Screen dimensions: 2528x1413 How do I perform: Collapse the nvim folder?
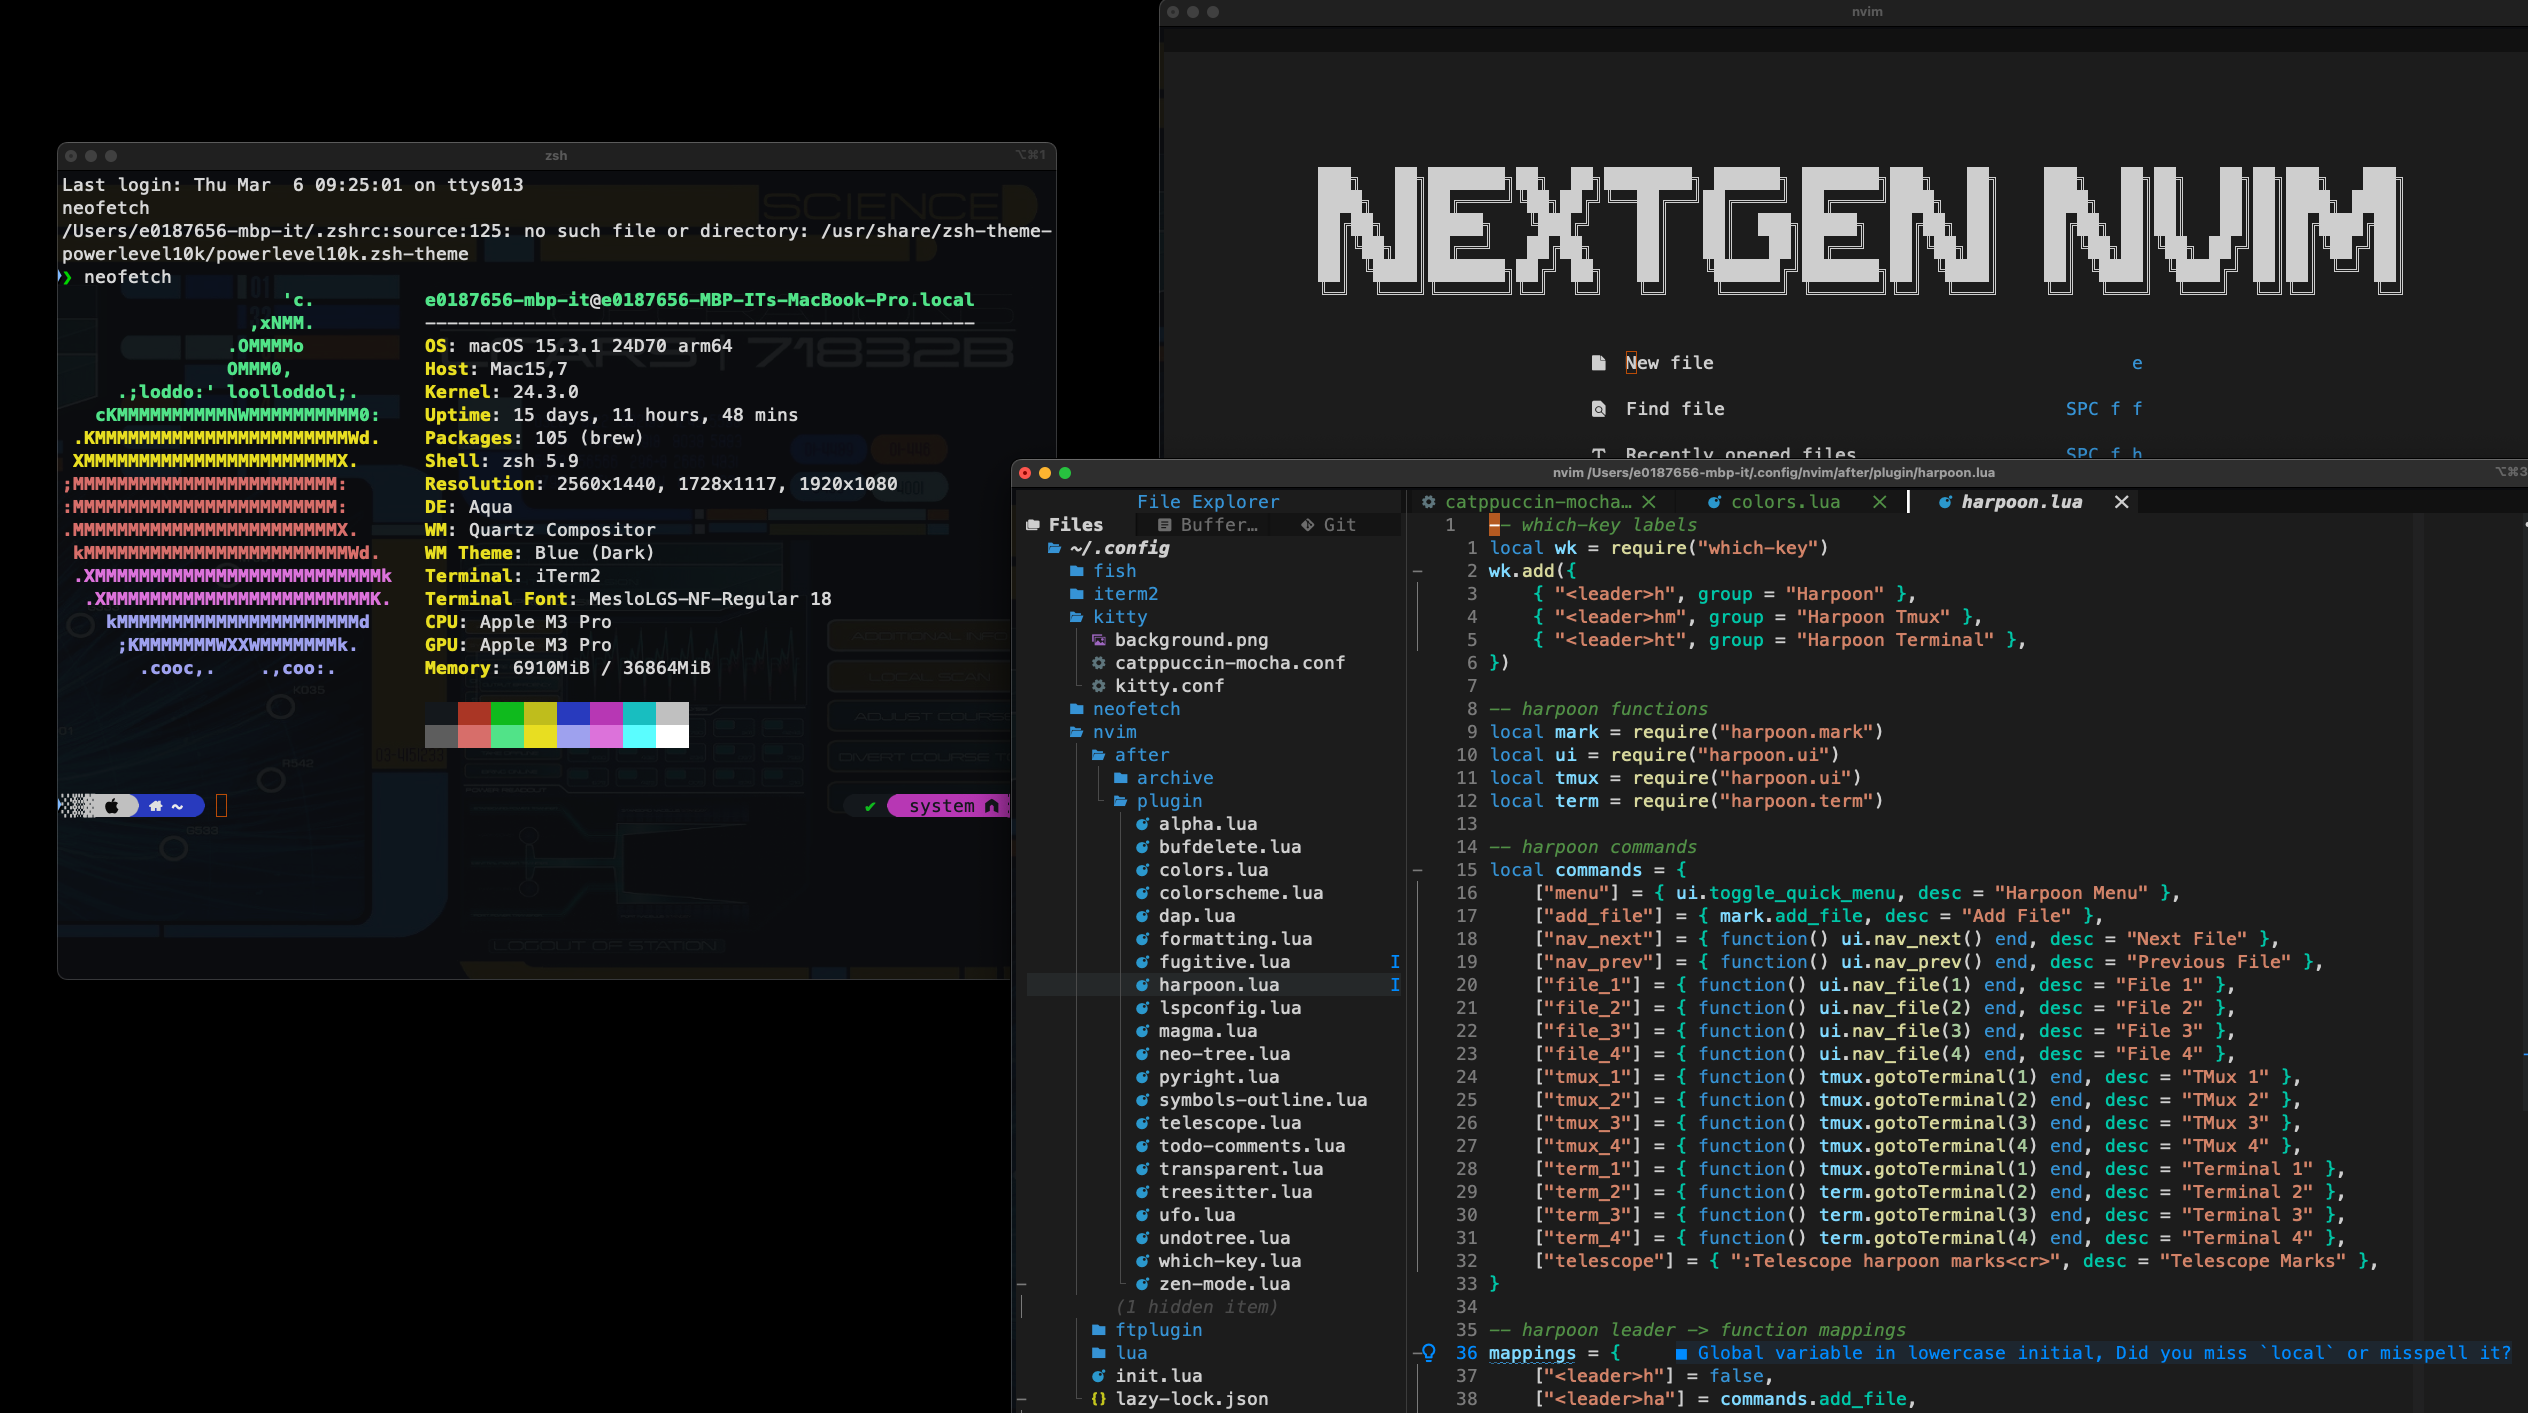pyautogui.click(x=1102, y=732)
